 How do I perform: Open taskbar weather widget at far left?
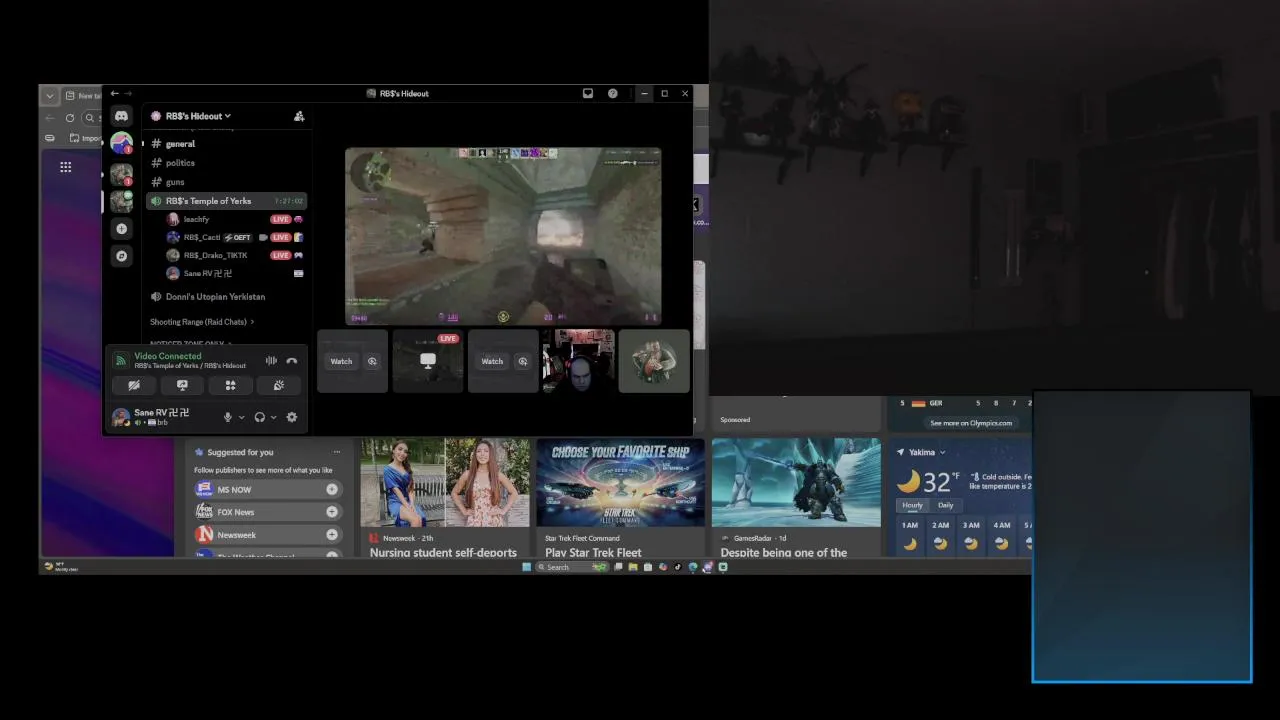click(60, 567)
